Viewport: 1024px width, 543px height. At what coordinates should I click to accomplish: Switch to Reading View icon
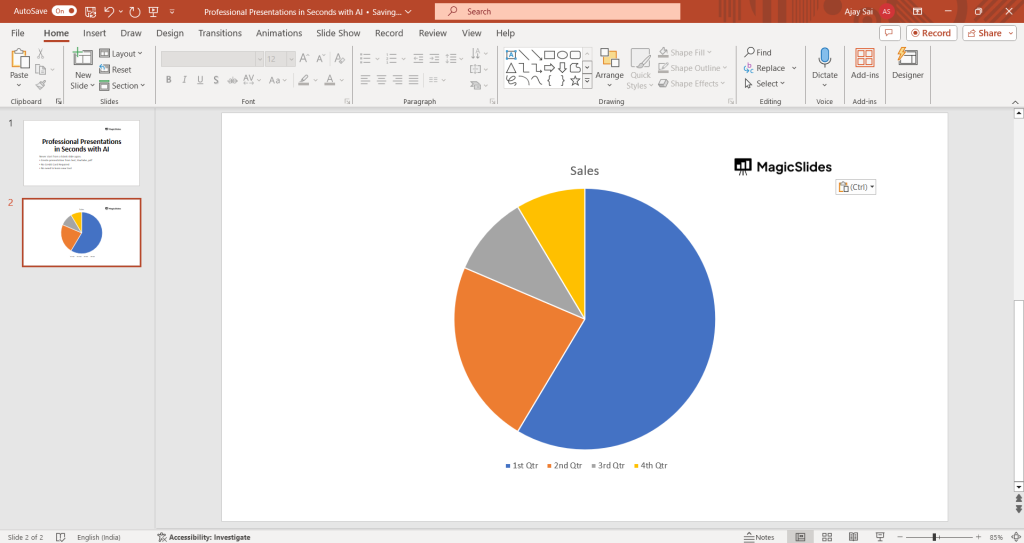point(853,537)
